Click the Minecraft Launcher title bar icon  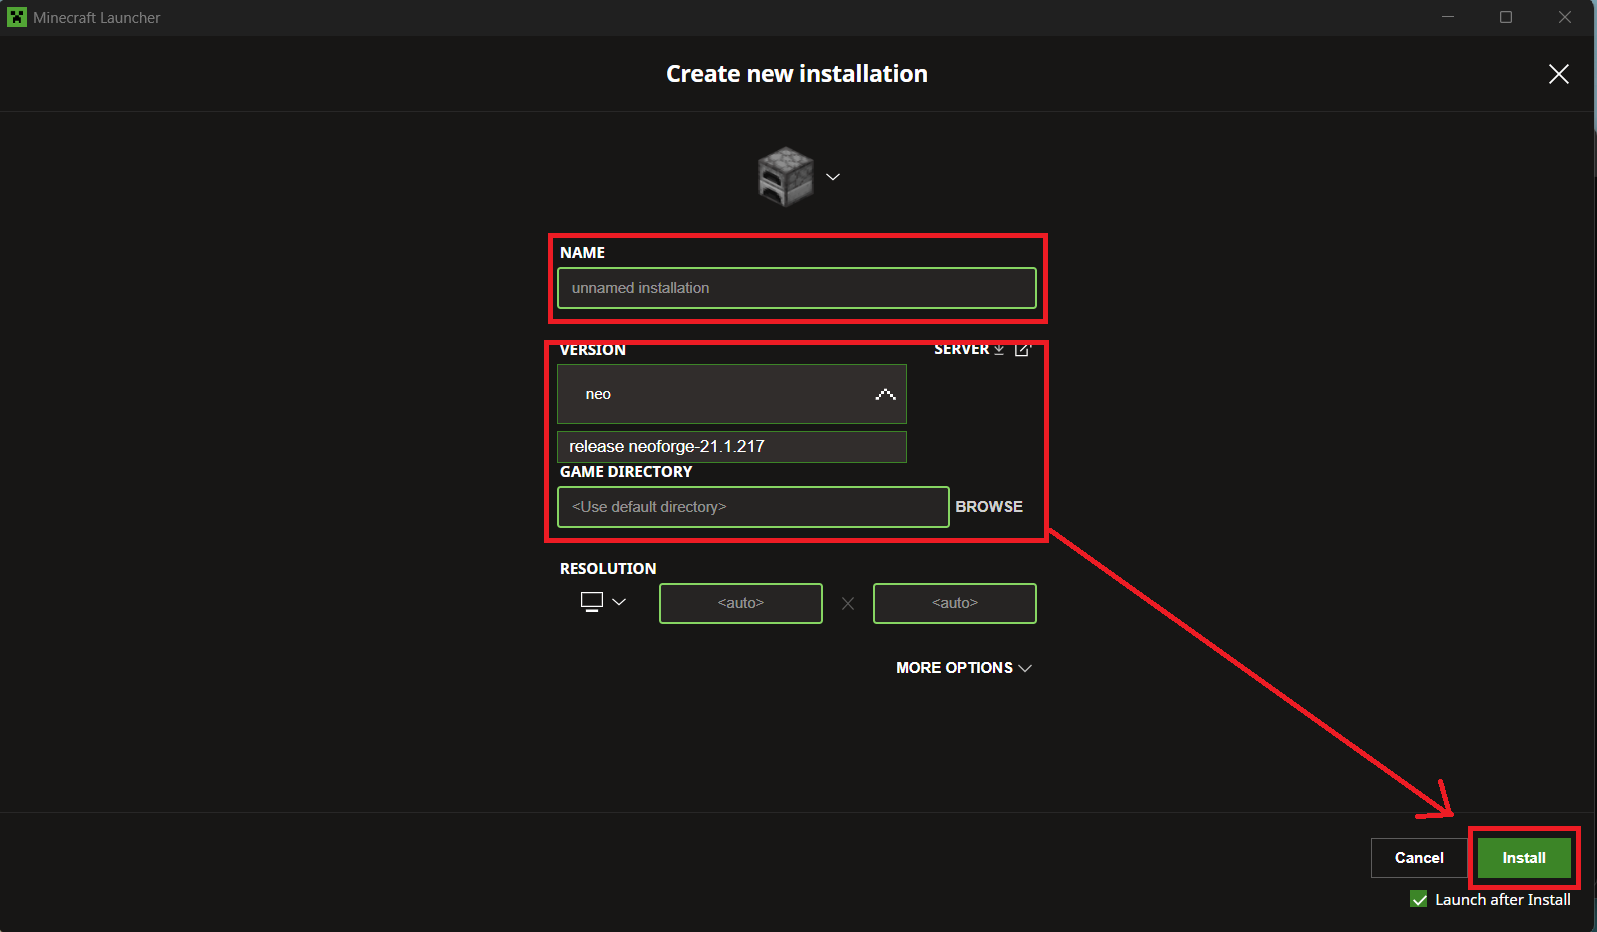[17, 17]
